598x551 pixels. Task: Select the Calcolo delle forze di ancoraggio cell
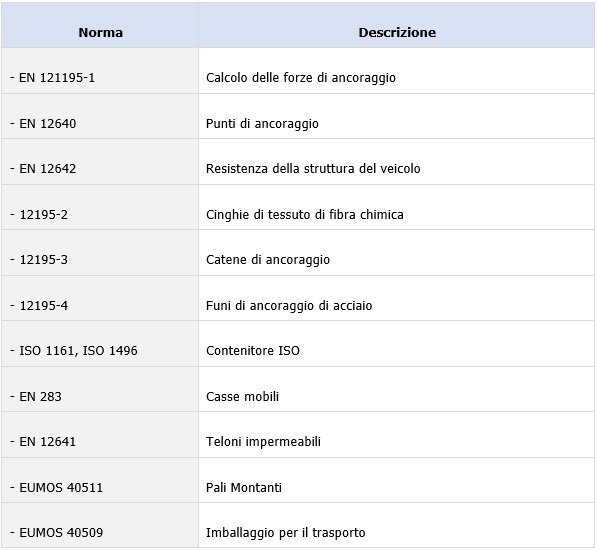click(x=397, y=71)
